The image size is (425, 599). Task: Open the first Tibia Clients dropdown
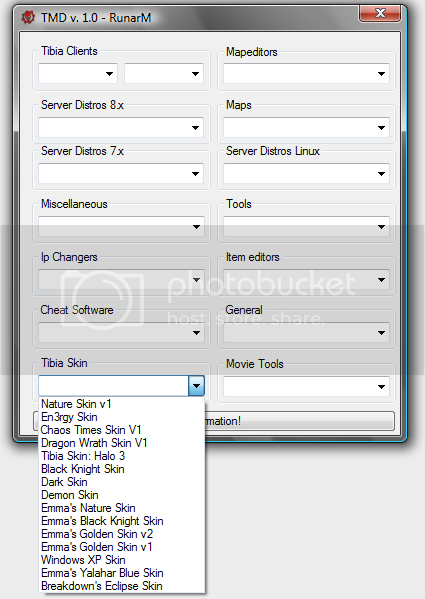[78, 73]
